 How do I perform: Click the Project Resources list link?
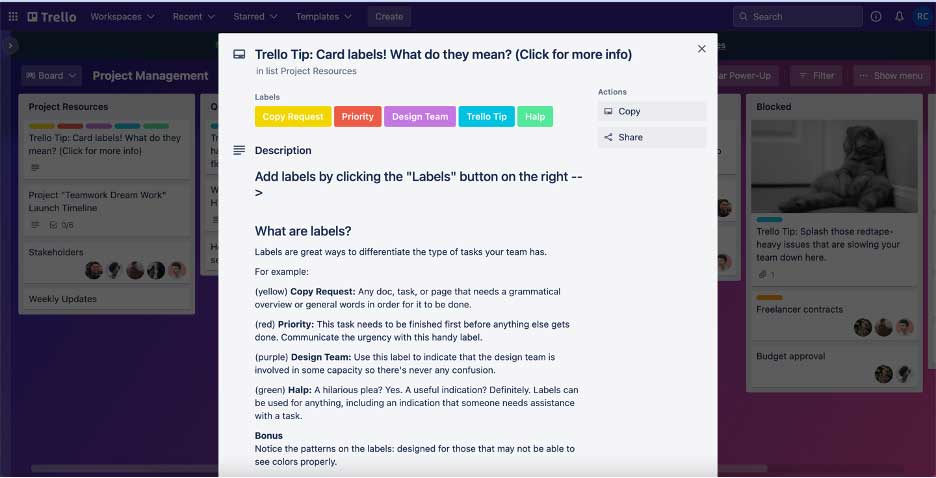point(319,71)
